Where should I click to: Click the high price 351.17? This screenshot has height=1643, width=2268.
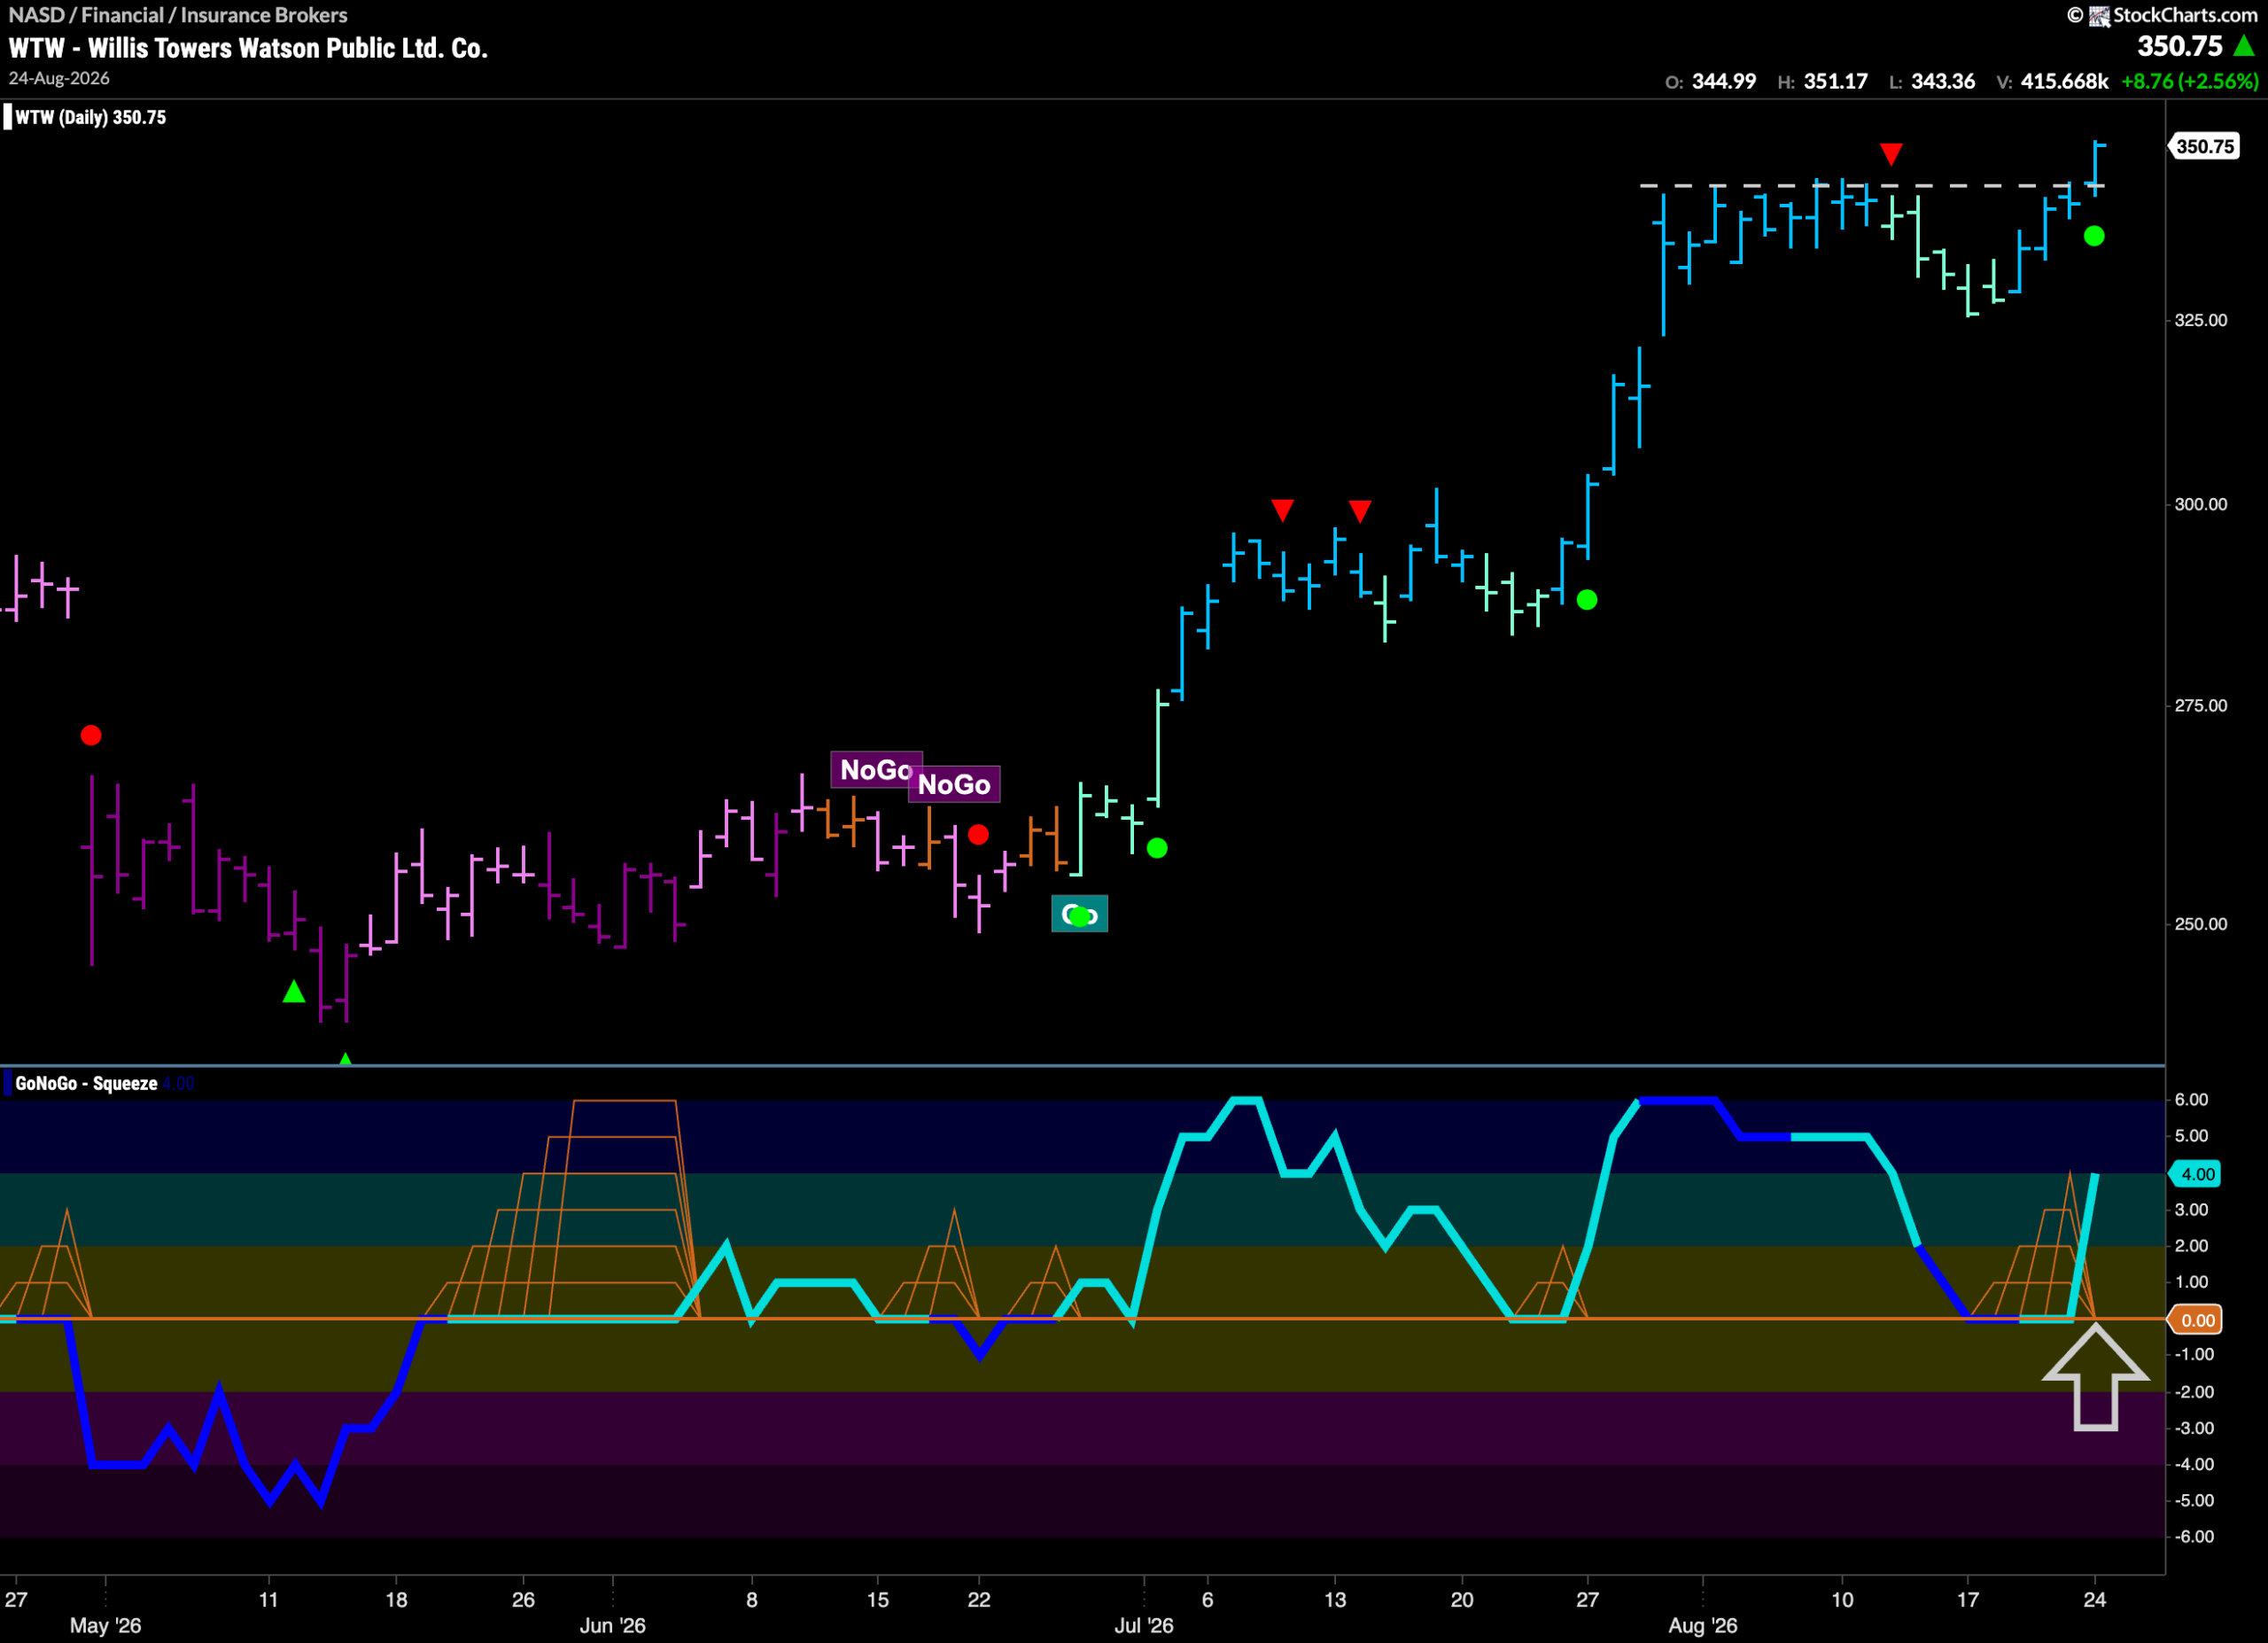(1836, 81)
